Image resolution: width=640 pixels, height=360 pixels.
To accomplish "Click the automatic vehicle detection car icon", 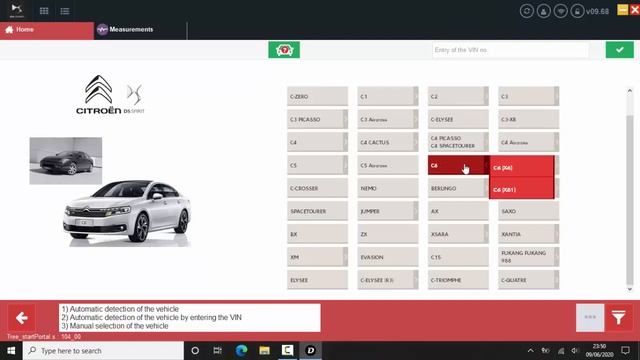I will pos(284,50).
